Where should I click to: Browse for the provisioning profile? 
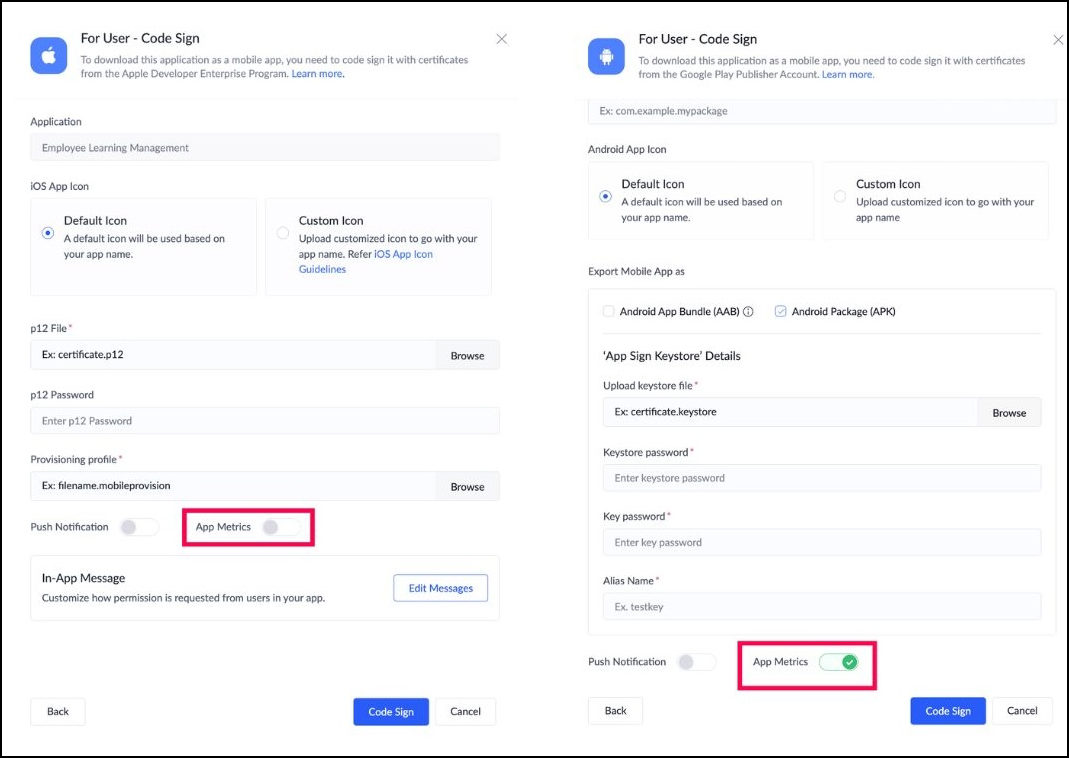[467, 487]
